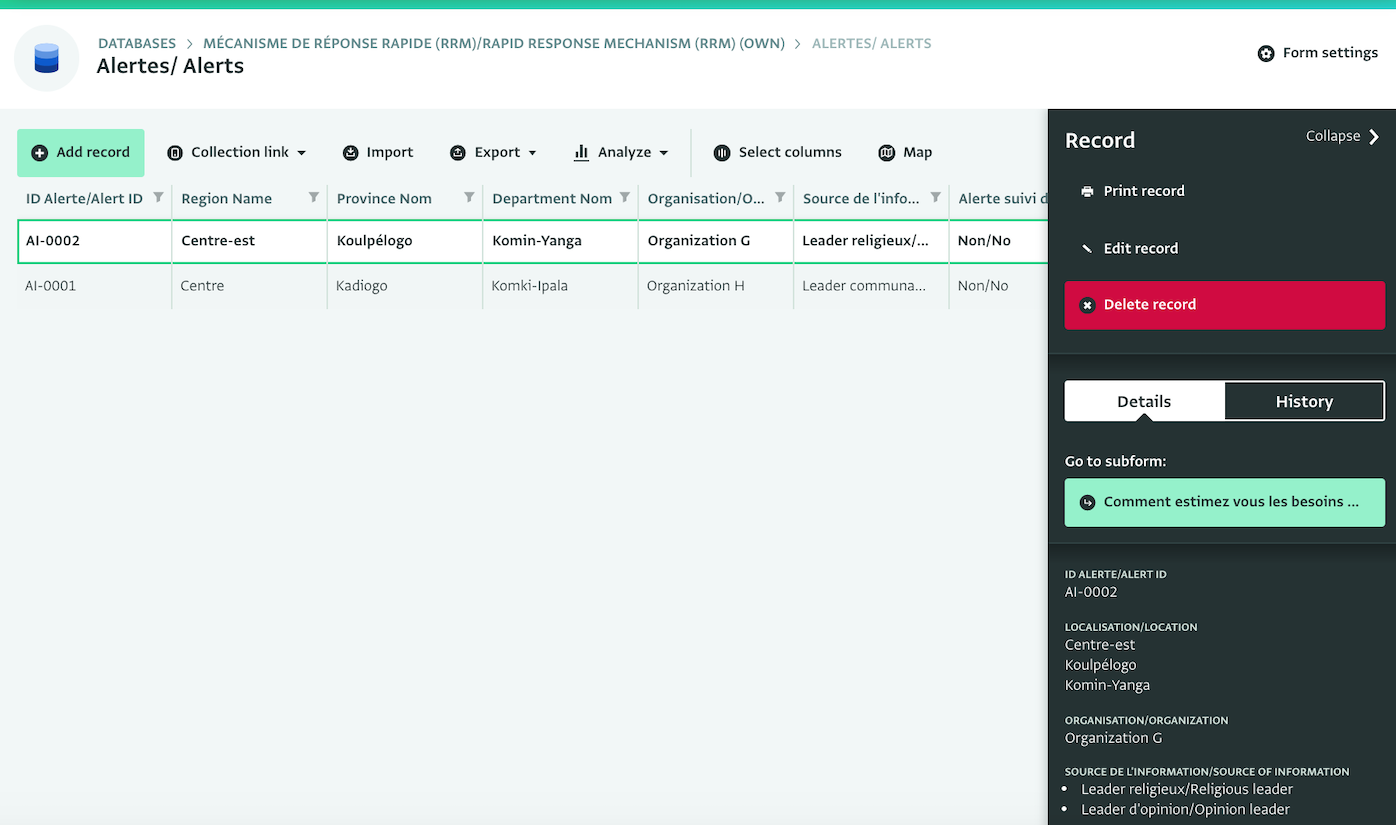Click the Leader communa… cell

click(872, 286)
